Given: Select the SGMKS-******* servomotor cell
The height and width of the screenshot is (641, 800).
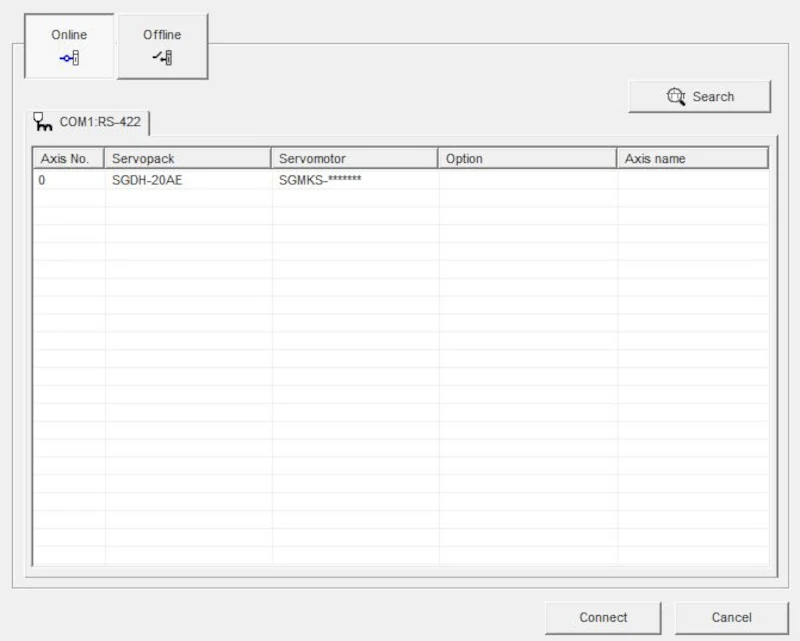Looking at the screenshot, I should pos(320,180).
